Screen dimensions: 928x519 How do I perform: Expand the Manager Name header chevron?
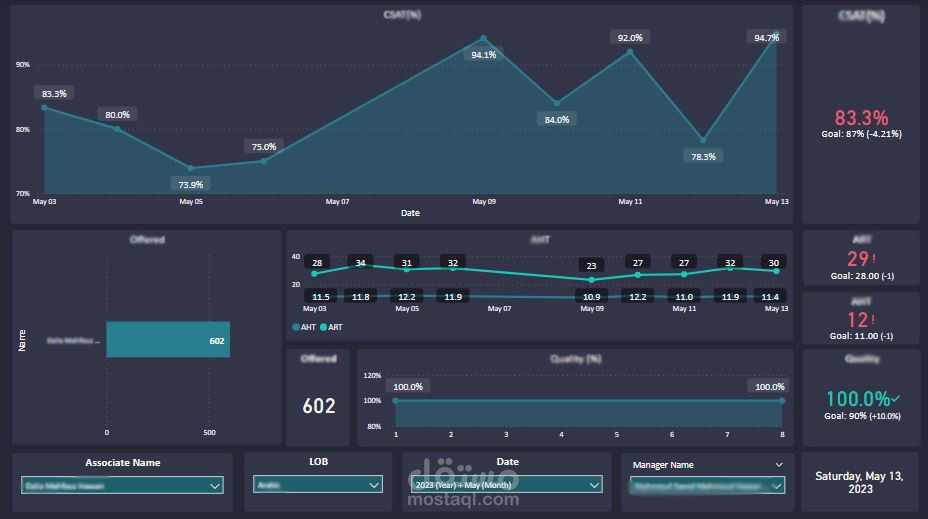point(779,465)
